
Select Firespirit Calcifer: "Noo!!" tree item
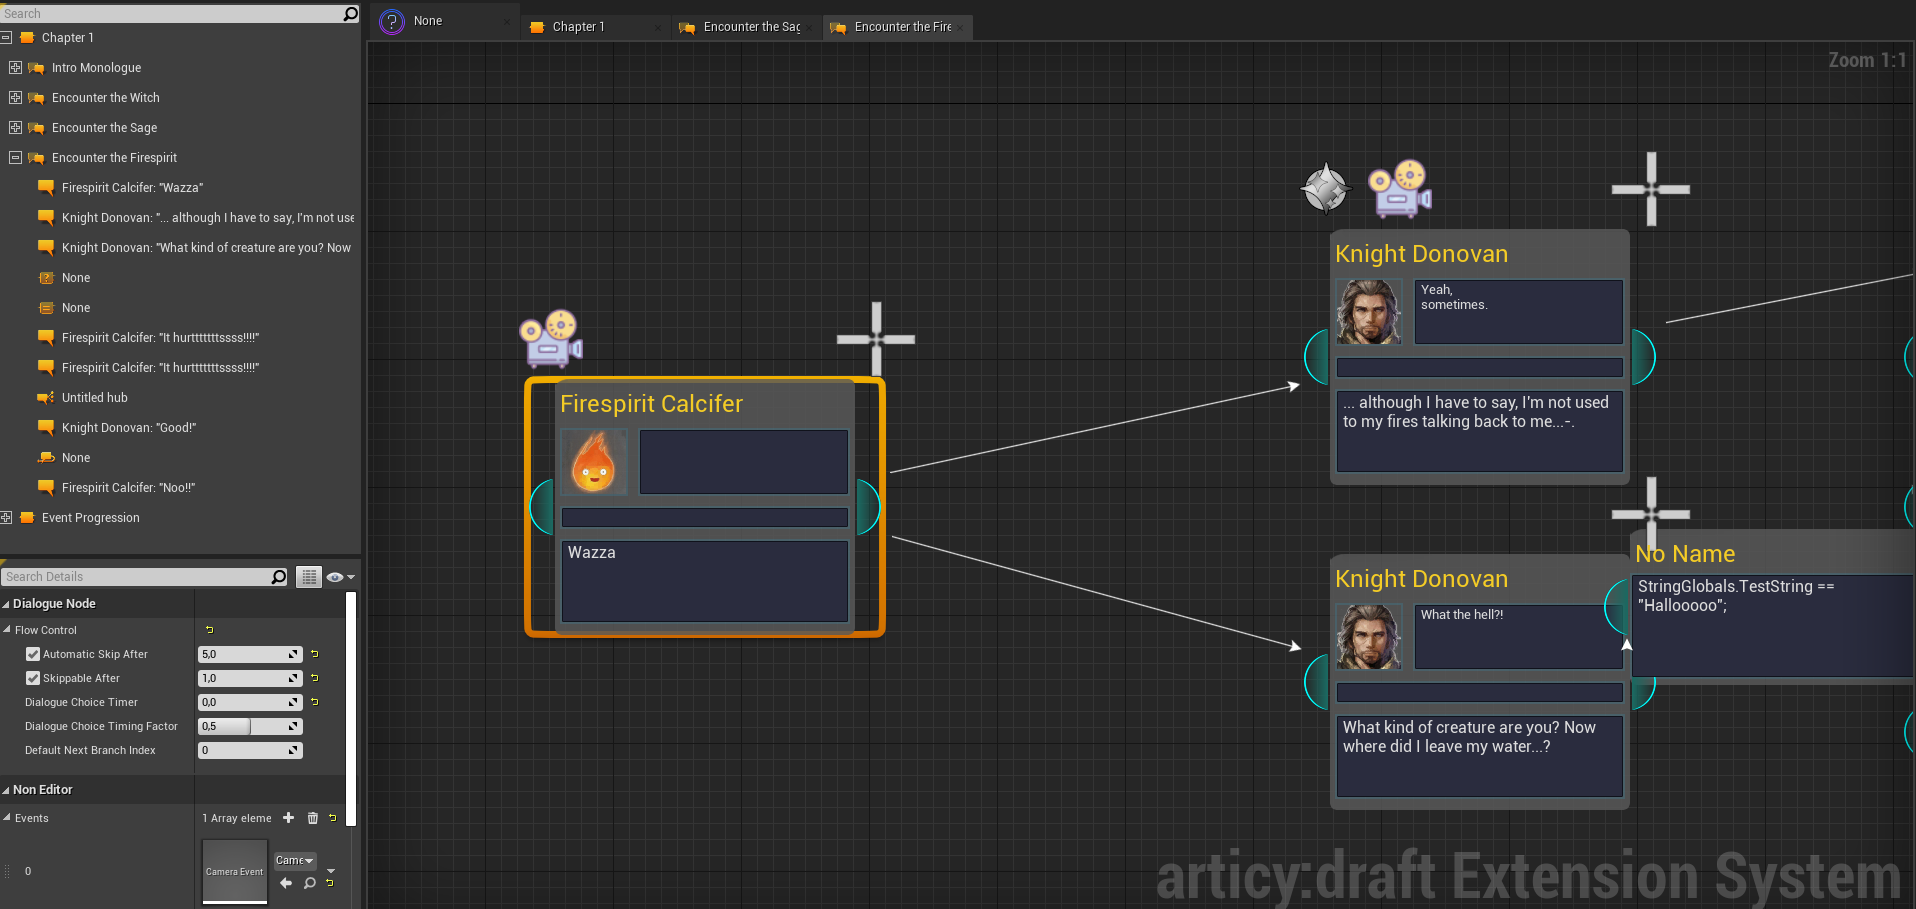click(128, 488)
